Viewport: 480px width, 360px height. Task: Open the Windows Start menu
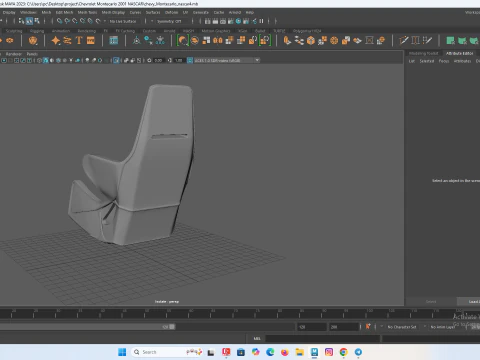(122, 352)
